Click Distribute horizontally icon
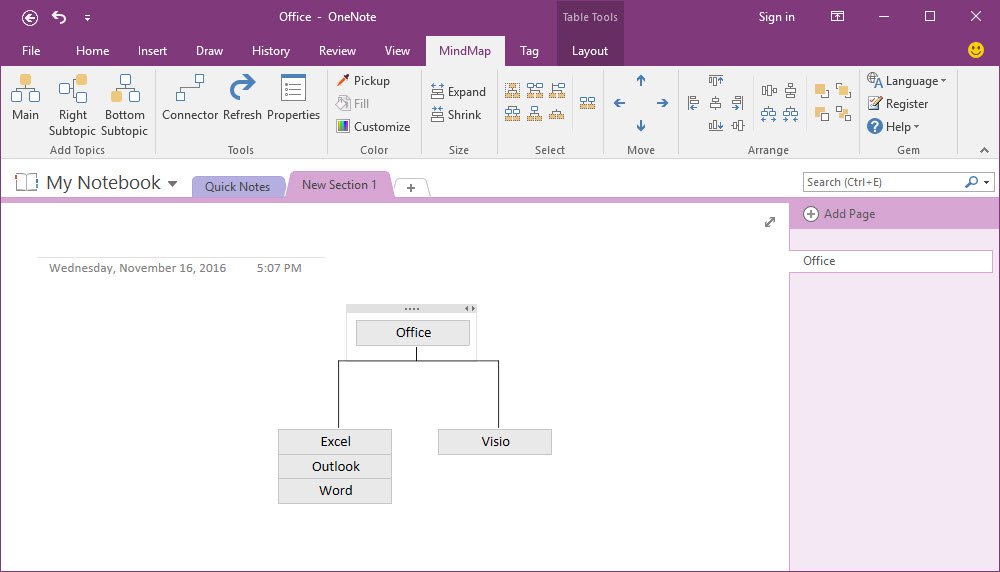The width and height of the screenshot is (1000, 572). [769, 91]
